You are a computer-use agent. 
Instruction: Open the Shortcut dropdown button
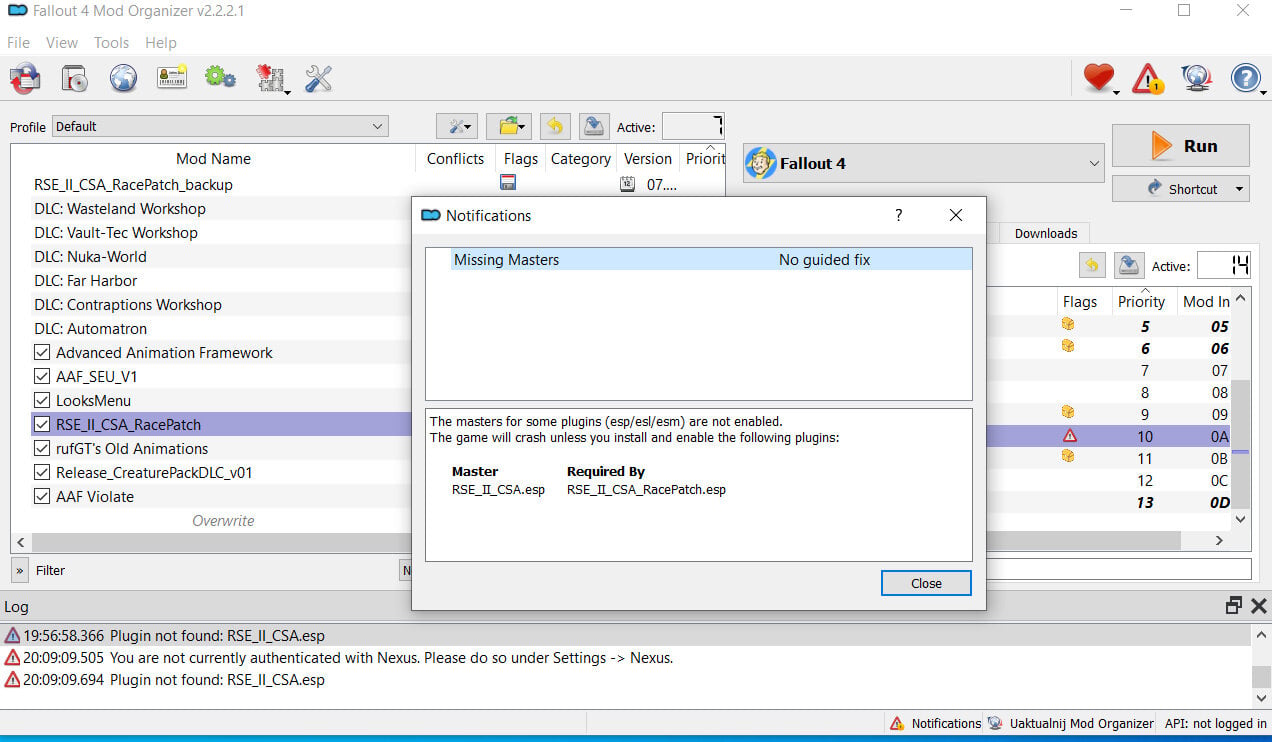[x=1181, y=188]
